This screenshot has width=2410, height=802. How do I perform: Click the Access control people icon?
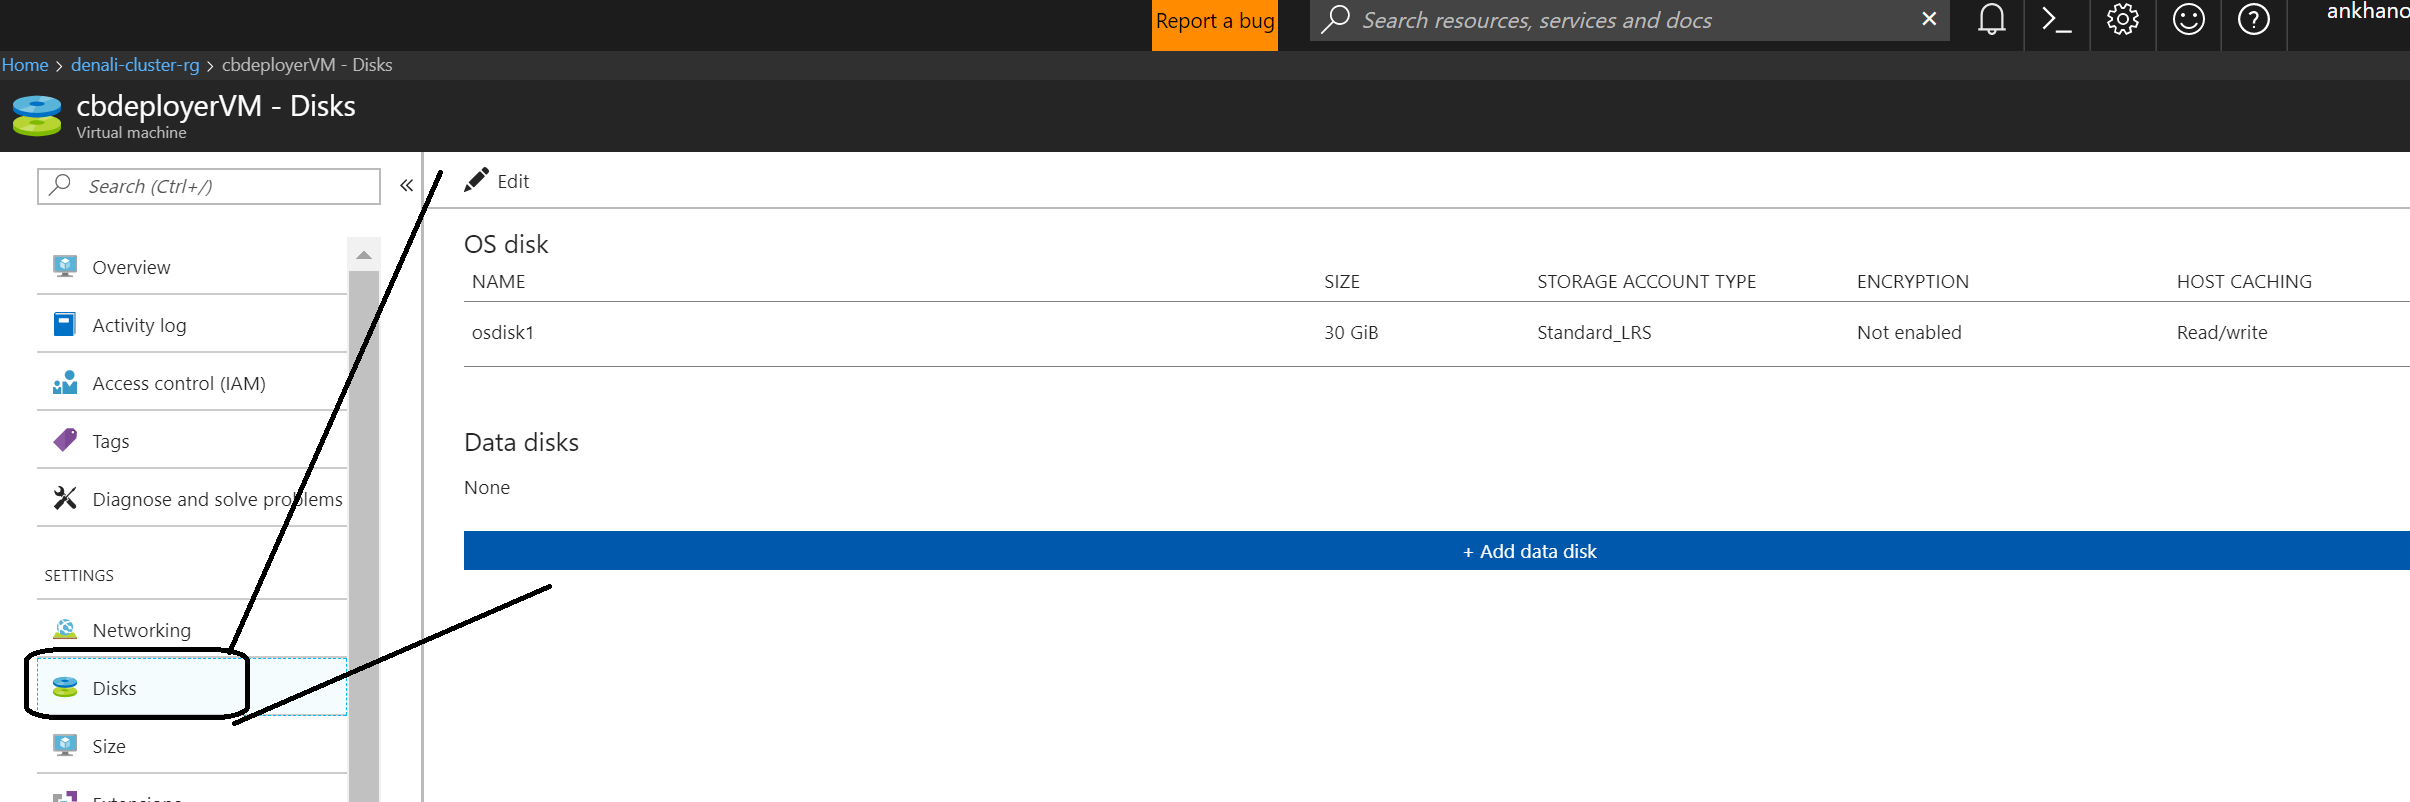point(65,382)
